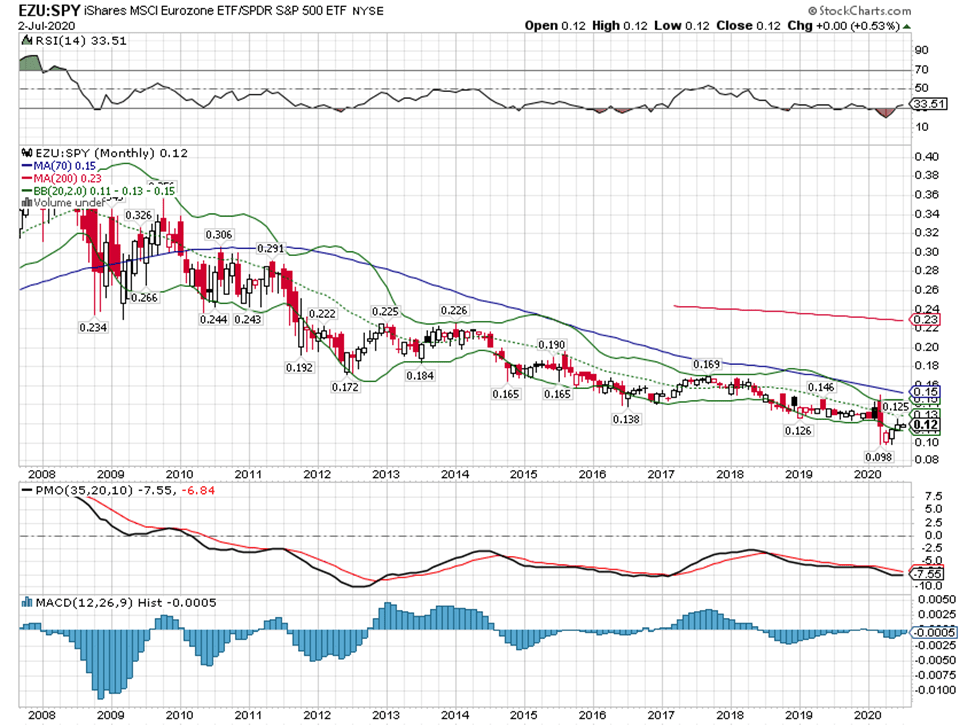Click the EZU:SPY ticker title

click(49, 11)
